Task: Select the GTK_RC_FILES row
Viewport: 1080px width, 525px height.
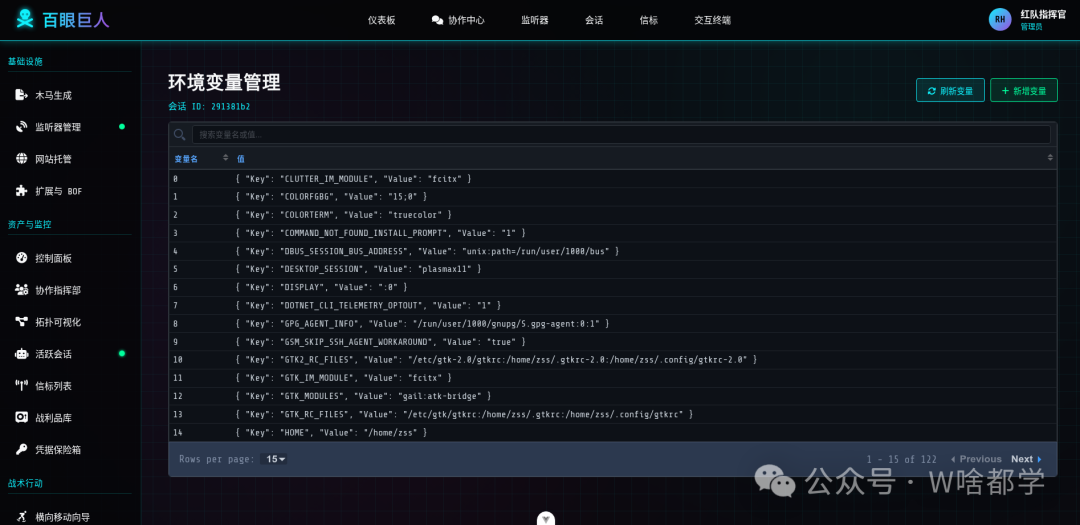Action: (x=613, y=414)
